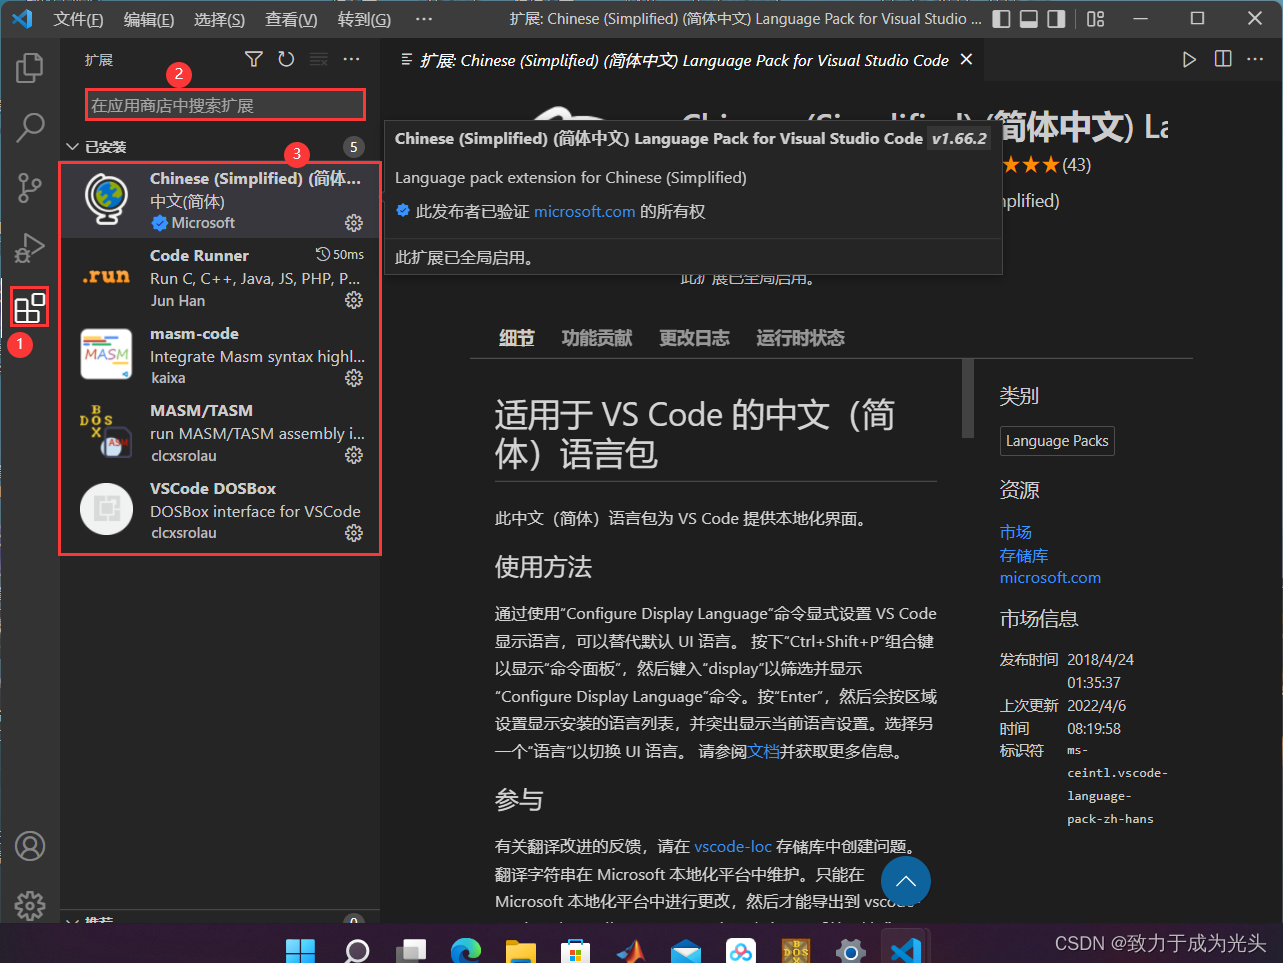Open the Manage gear in activity bar
The height and width of the screenshot is (963, 1283).
point(30,905)
